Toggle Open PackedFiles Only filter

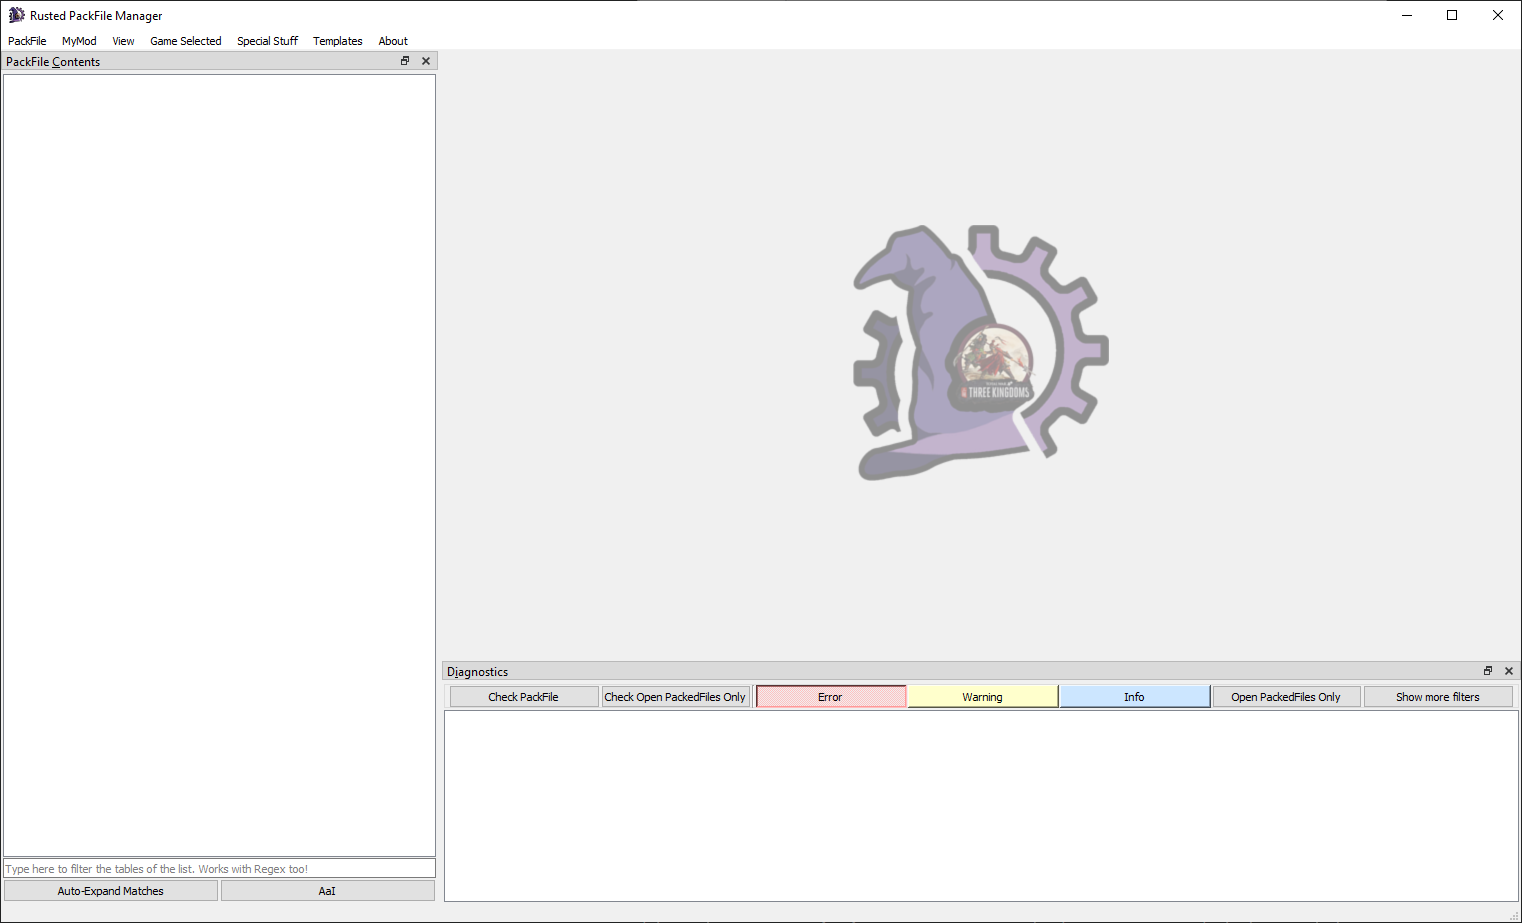(x=1286, y=697)
